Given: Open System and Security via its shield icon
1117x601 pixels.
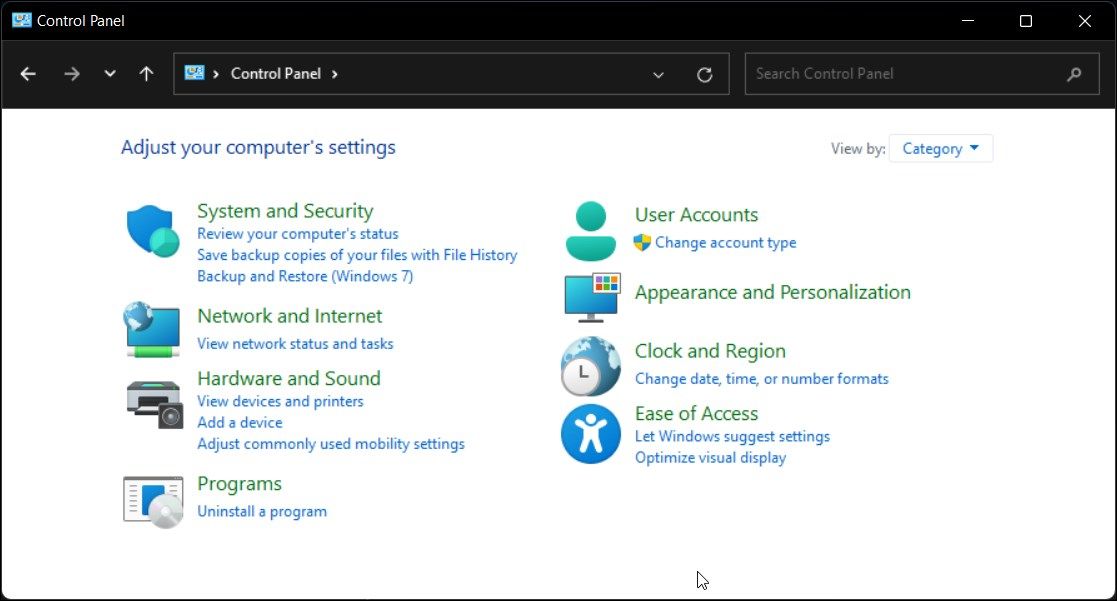Looking at the screenshot, I should pyautogui.click(x=152, y=232).
